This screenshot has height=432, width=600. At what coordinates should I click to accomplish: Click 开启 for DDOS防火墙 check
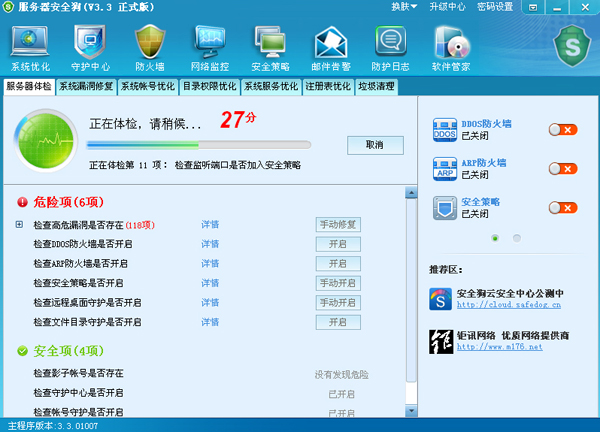(338, 244)
